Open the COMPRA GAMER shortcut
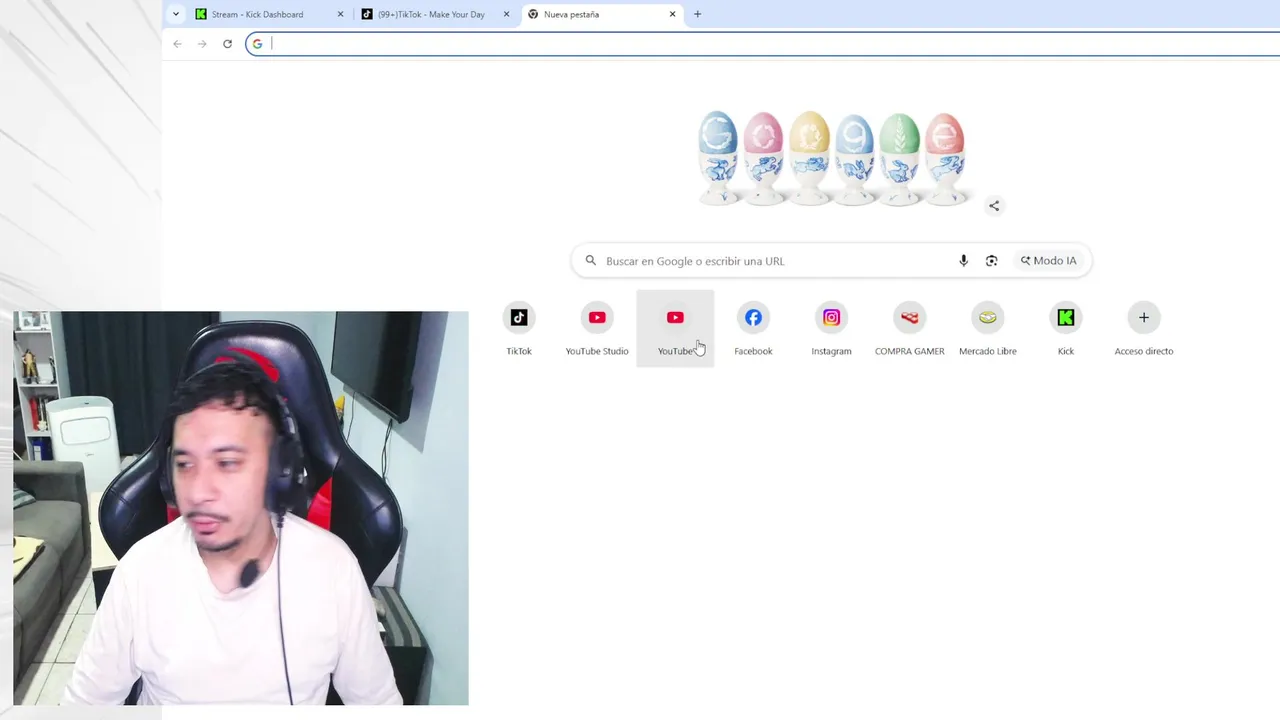Image resolution: width=1280 pixels, height=720 pixels. point(909,328)
